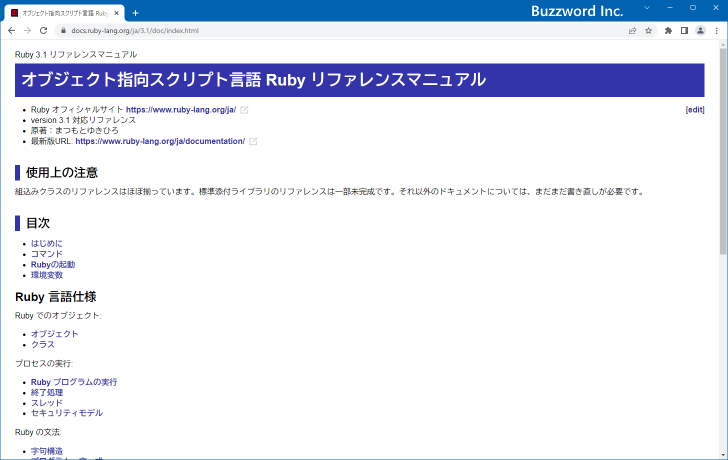Open the tab search chevron in title bar
The image size is (728, 460).
[x=647, y=8]
